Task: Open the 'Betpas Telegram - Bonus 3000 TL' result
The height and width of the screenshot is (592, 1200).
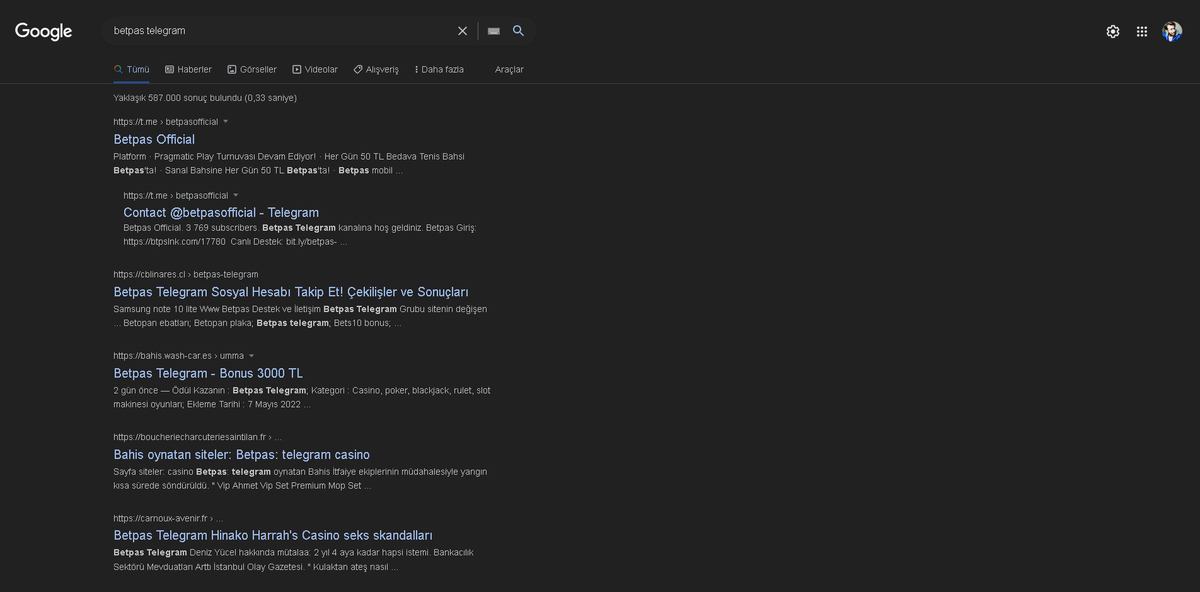Action: [208, 373]
